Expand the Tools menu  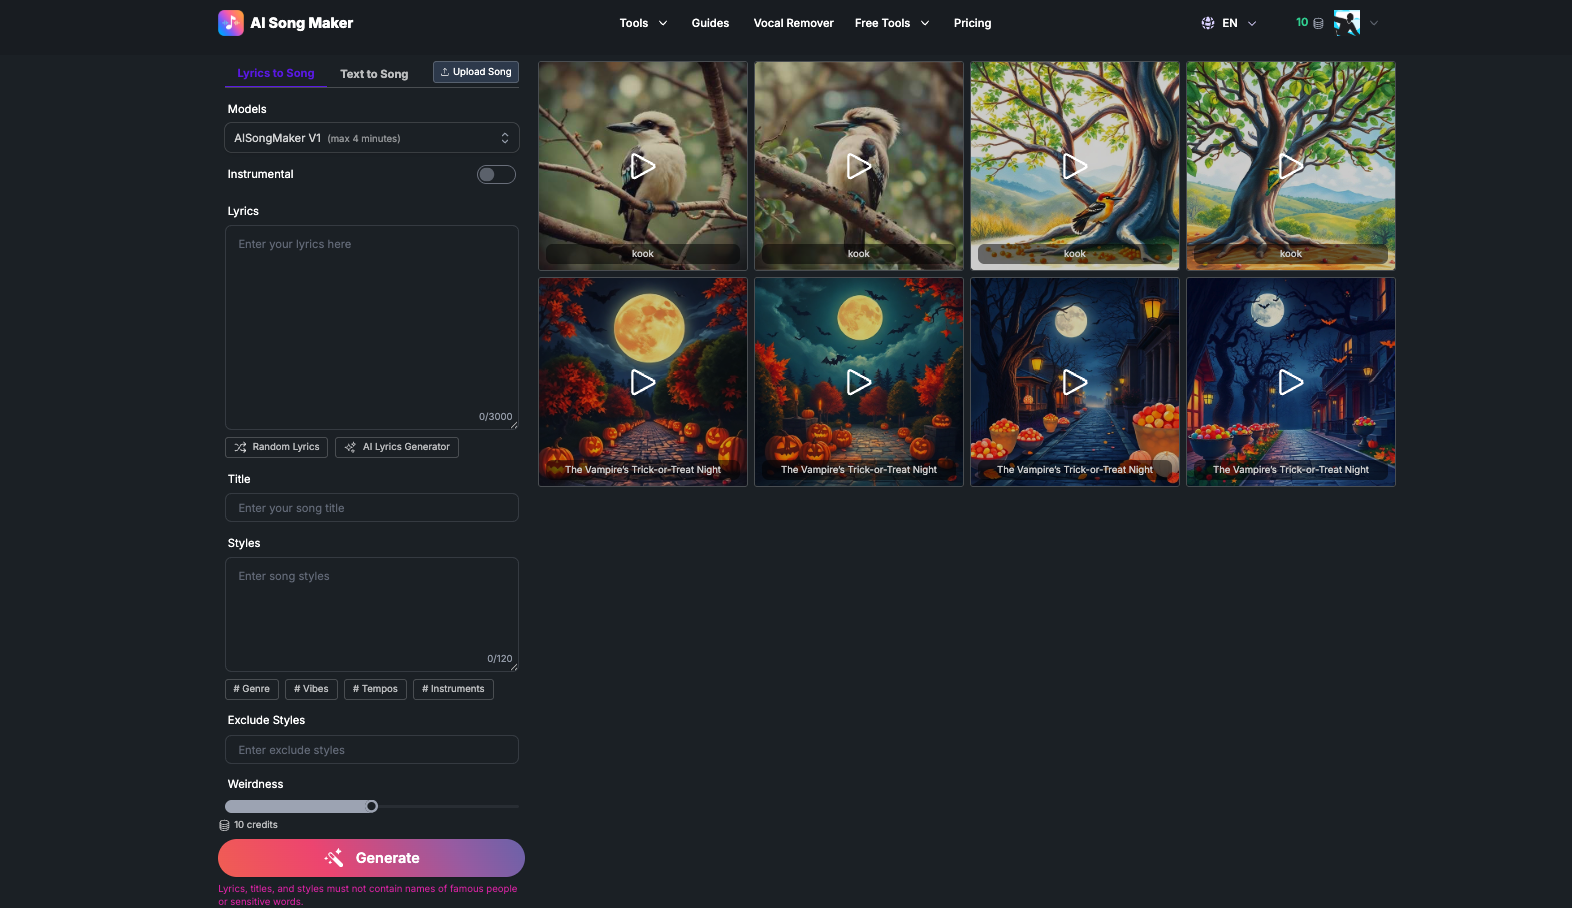pos(643,23)
